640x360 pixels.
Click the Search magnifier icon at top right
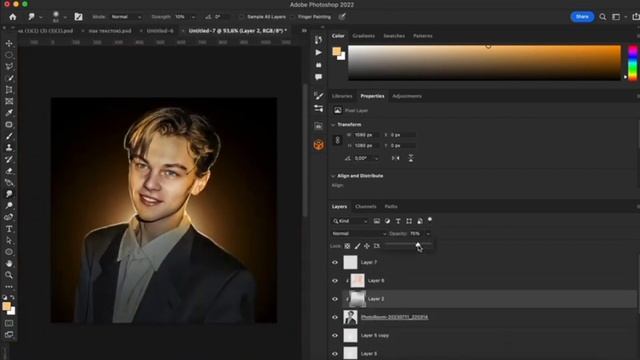pyautogui.click(x=602, y=17)
